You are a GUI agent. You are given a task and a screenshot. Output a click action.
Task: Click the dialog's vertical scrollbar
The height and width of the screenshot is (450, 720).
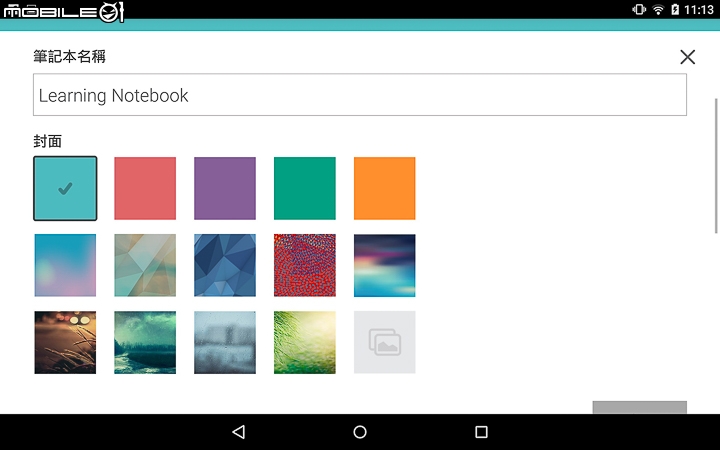(x=716, y=166)
